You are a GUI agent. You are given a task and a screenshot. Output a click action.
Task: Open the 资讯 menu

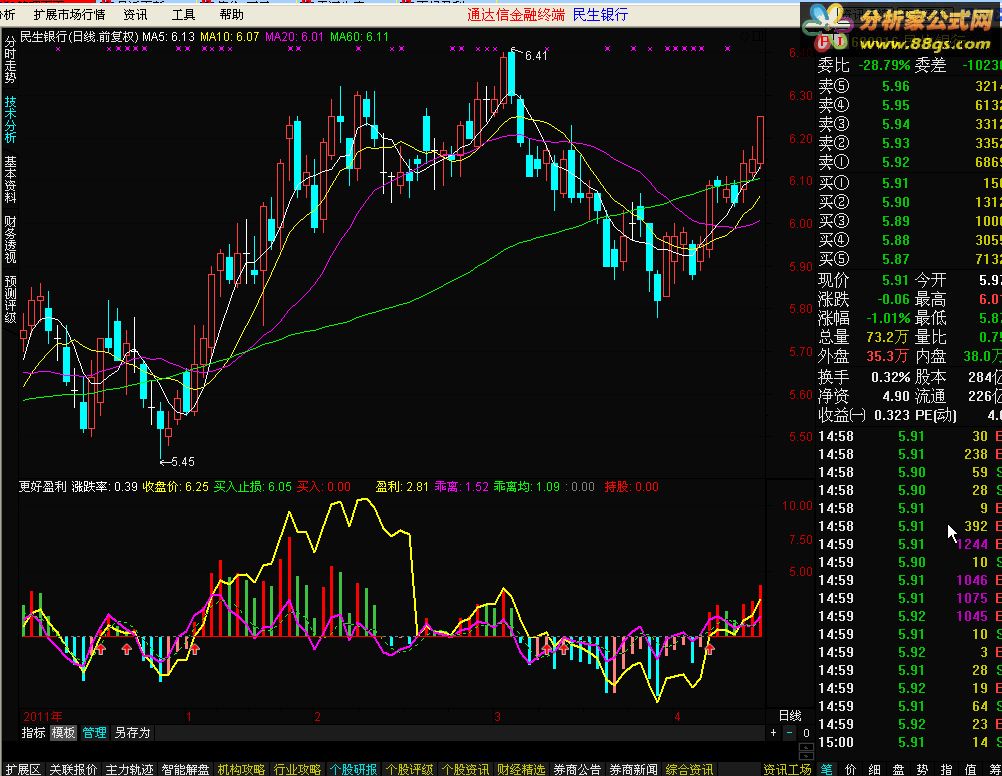click(135, 14)
